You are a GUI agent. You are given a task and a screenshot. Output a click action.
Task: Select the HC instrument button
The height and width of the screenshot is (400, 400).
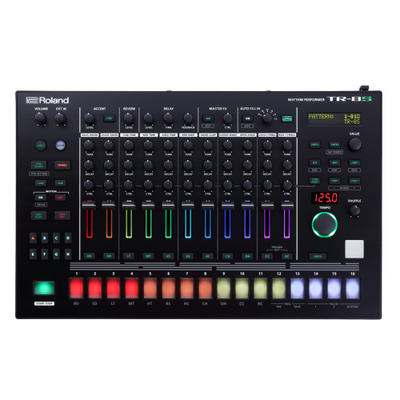[208, 256]
